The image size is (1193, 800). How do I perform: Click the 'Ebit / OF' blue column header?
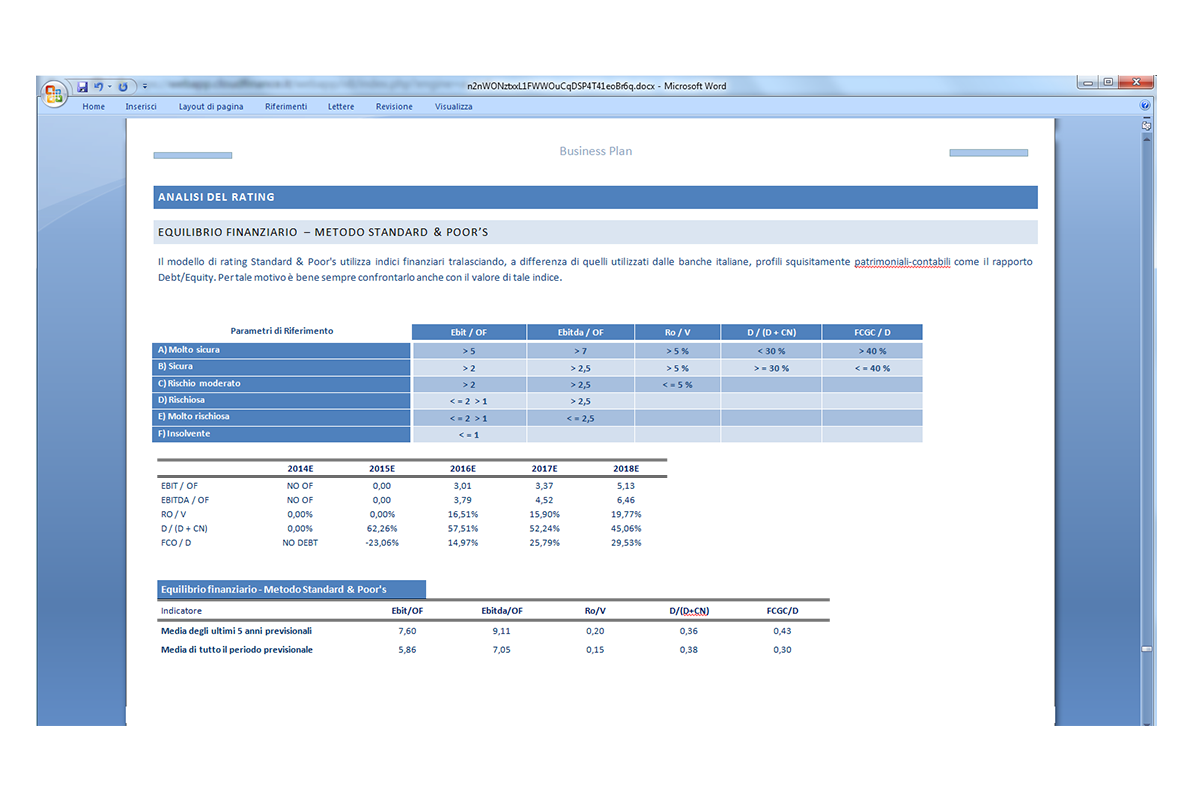[x=469, y=333]
